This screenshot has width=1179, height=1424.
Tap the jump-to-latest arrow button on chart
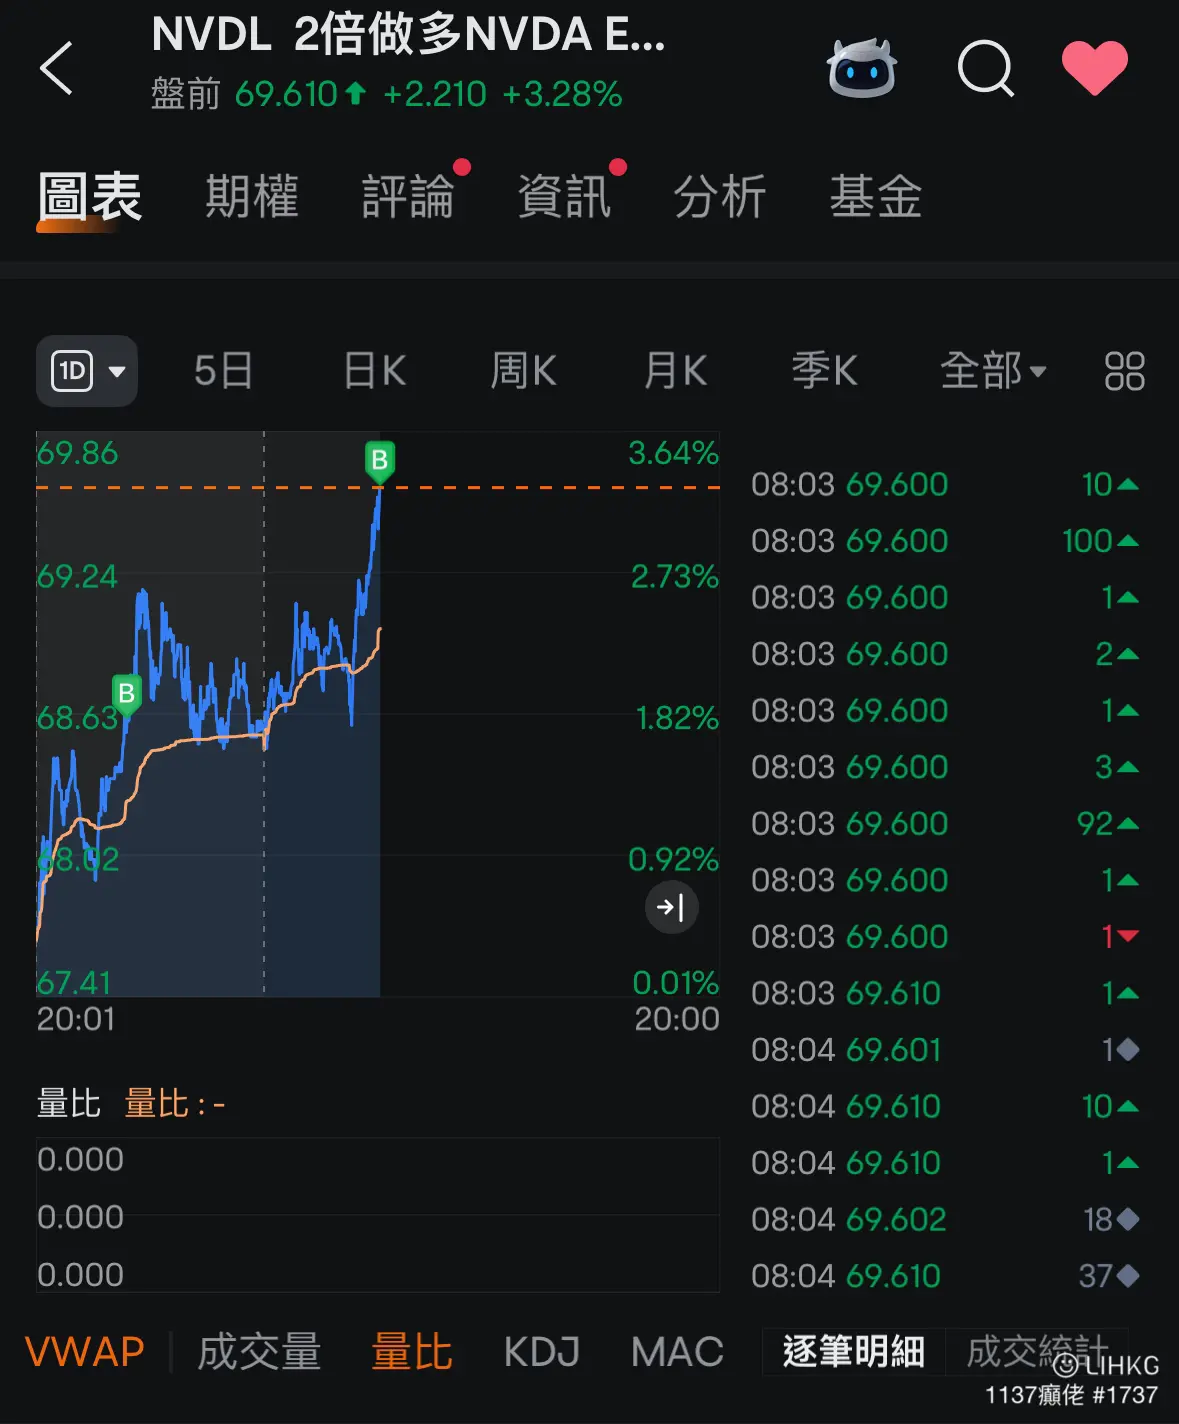671,907
